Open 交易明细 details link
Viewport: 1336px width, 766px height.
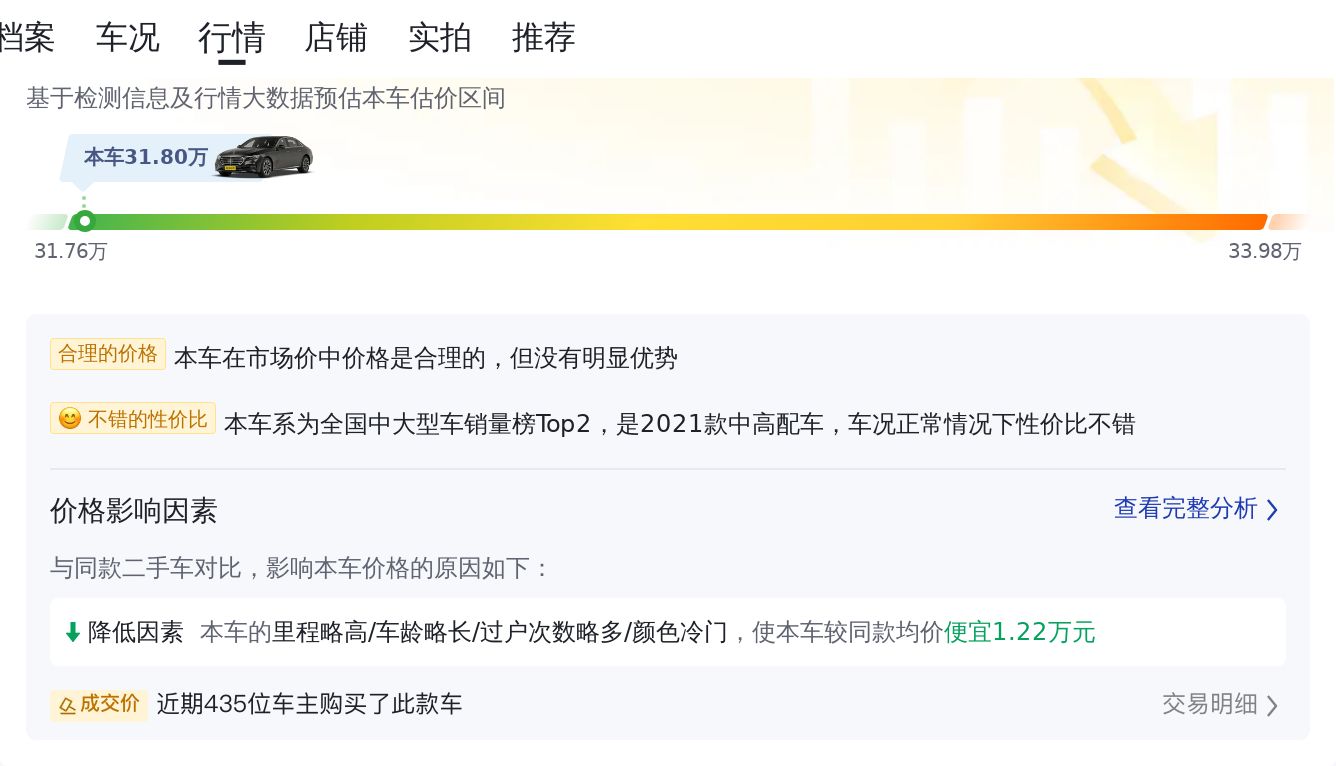(1209, 704)
